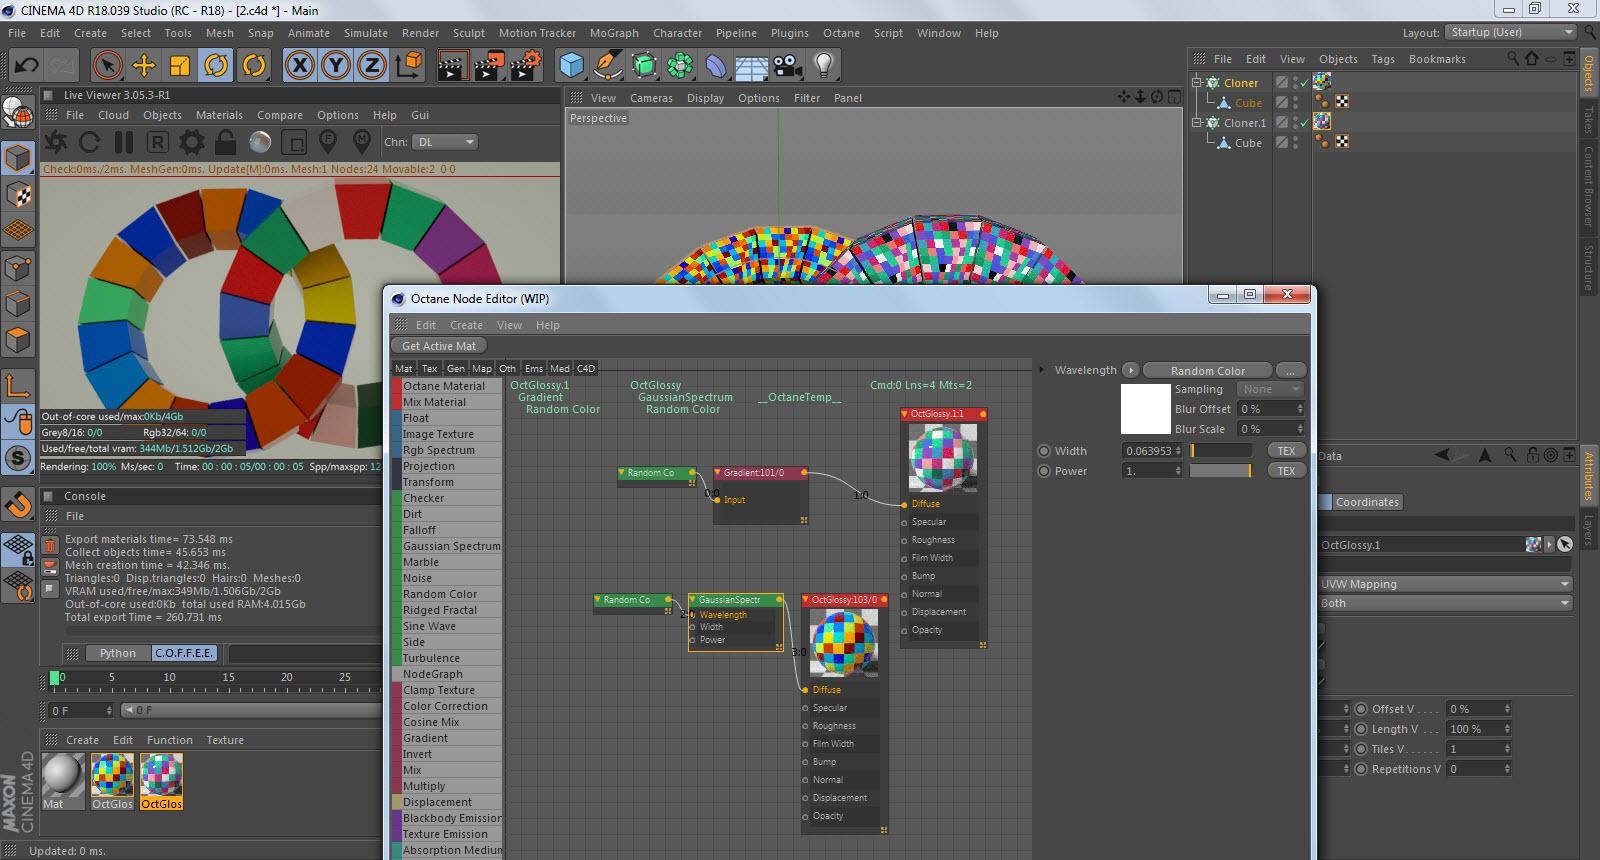Toggle the Tiles V animation radio

point(1361,749)
